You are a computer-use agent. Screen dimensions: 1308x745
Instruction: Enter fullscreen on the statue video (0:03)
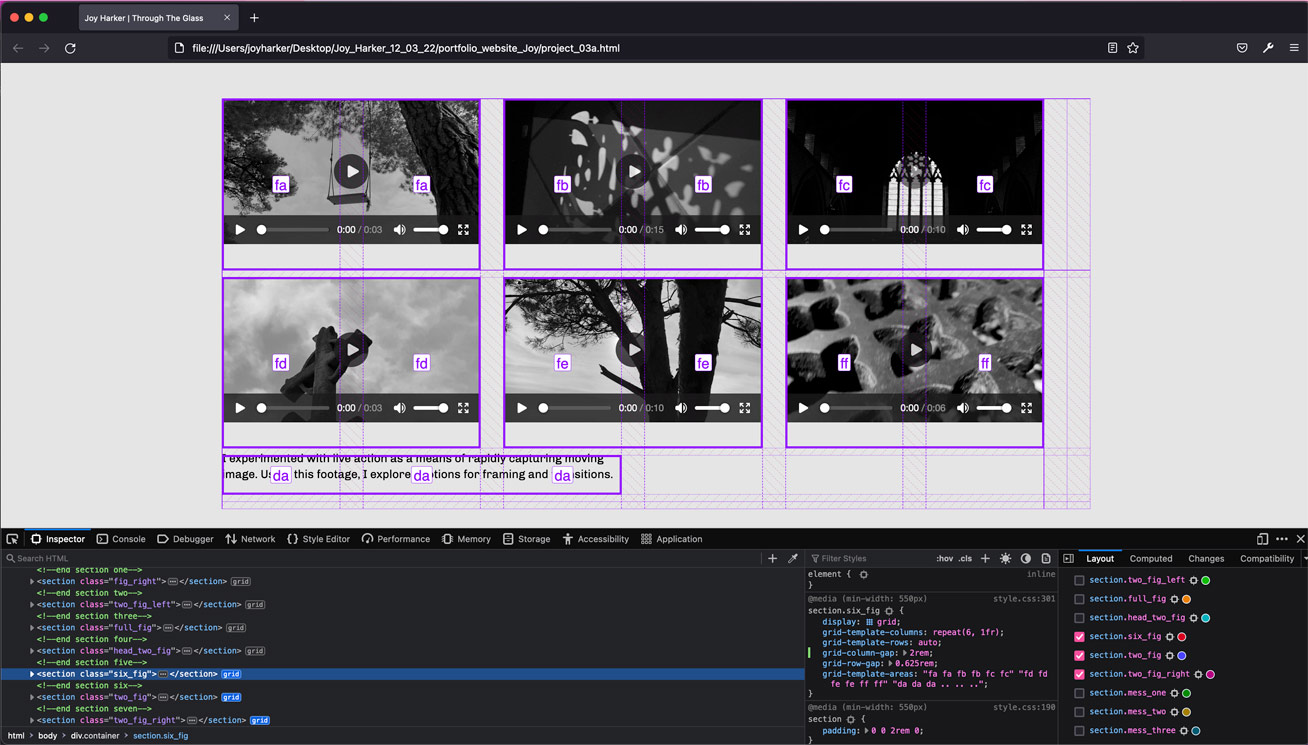click(463, 408)
